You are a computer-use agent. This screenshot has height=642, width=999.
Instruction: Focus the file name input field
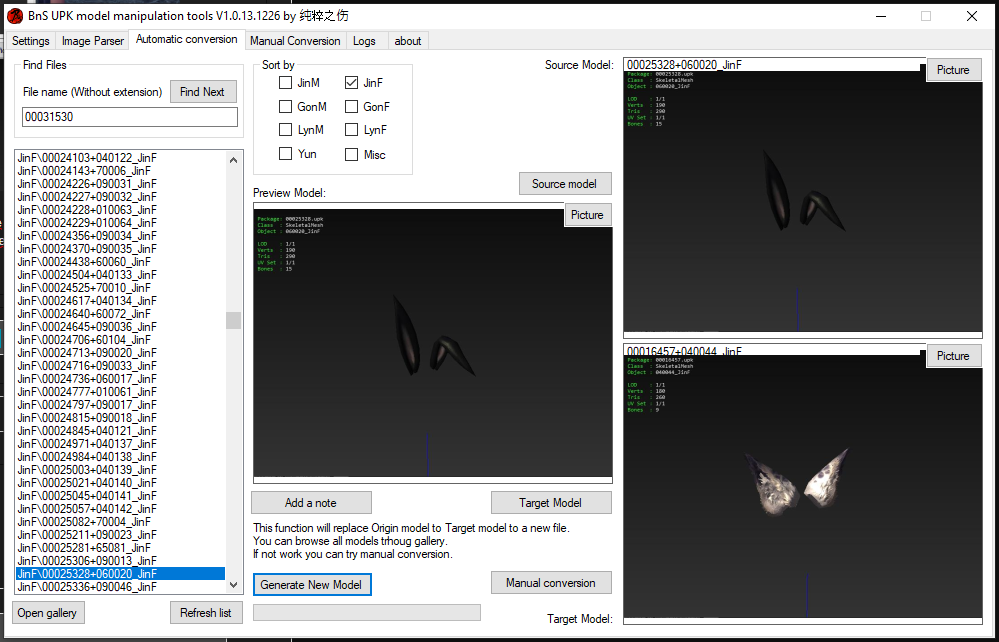point(130,117)
